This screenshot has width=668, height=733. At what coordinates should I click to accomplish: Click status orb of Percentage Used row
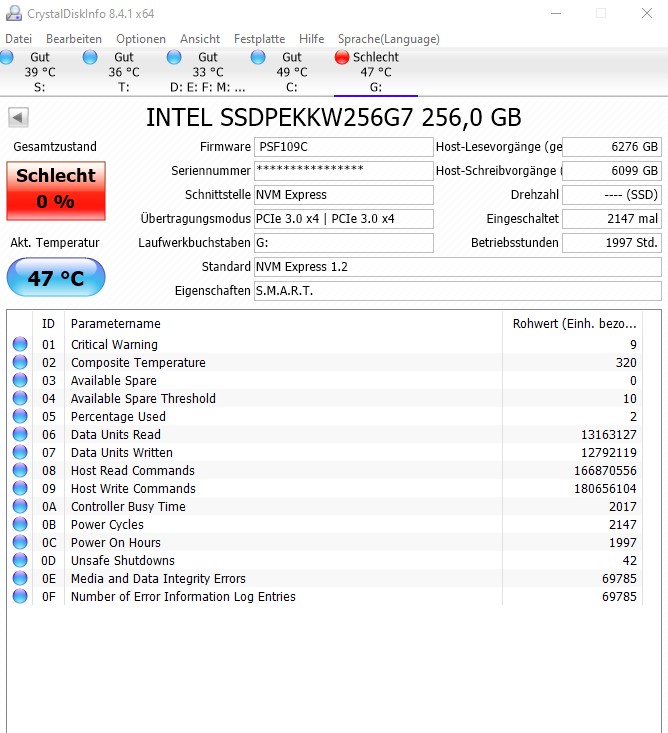(20, 417)
